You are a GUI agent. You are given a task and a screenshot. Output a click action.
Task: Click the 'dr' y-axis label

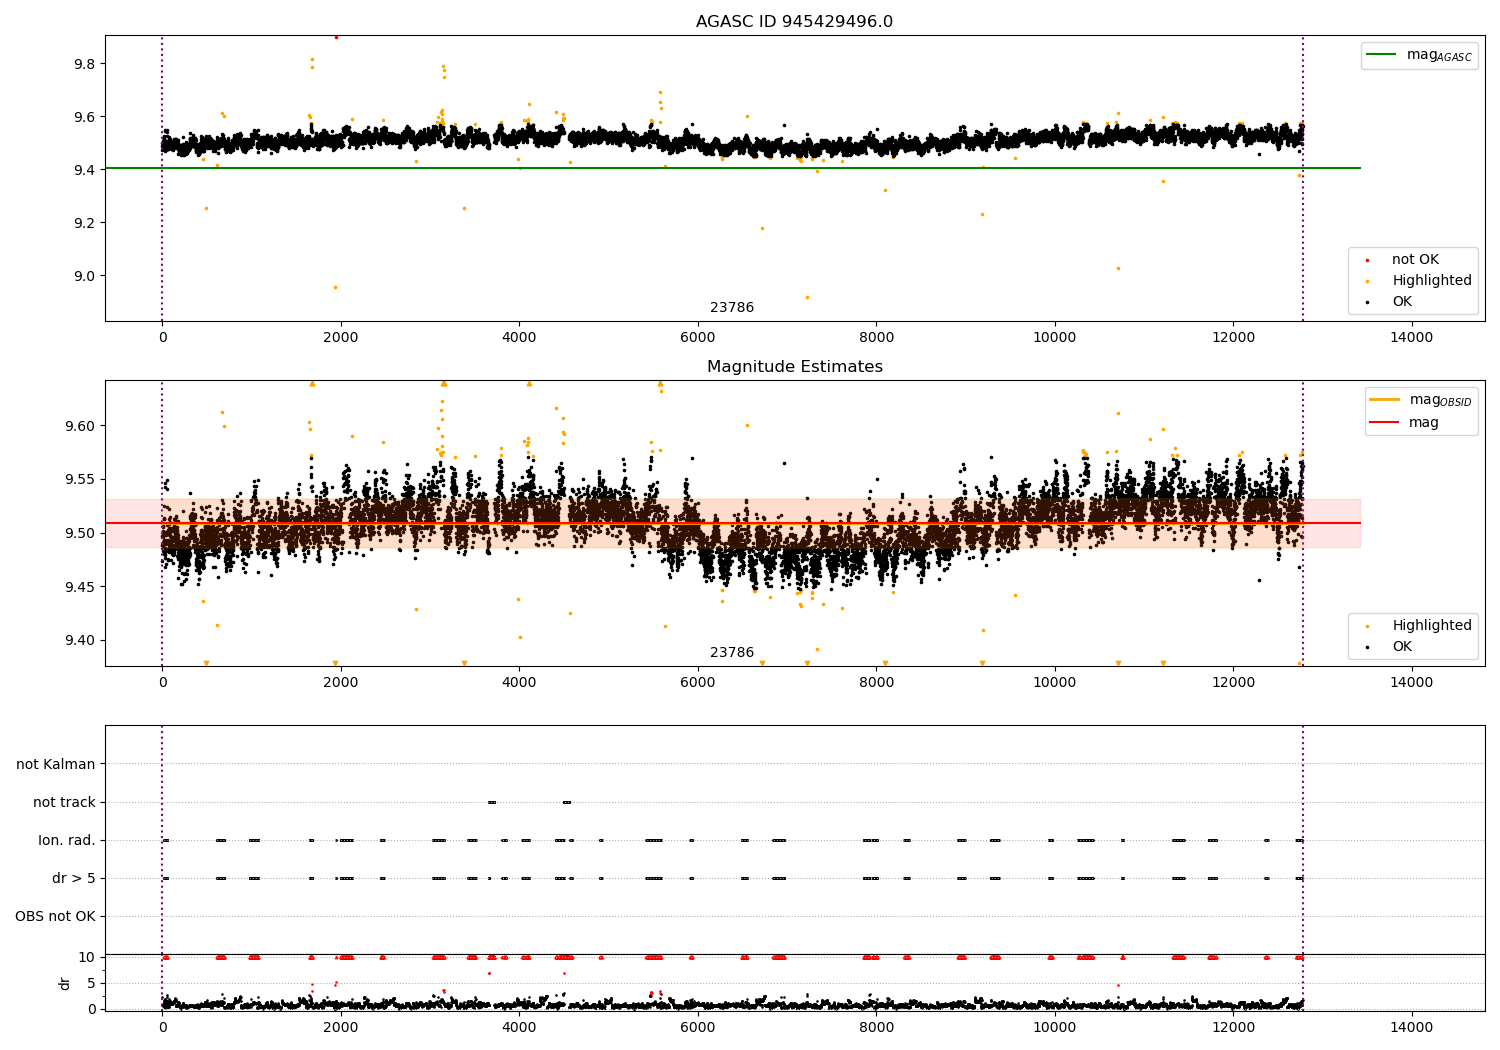click(65, 983)
